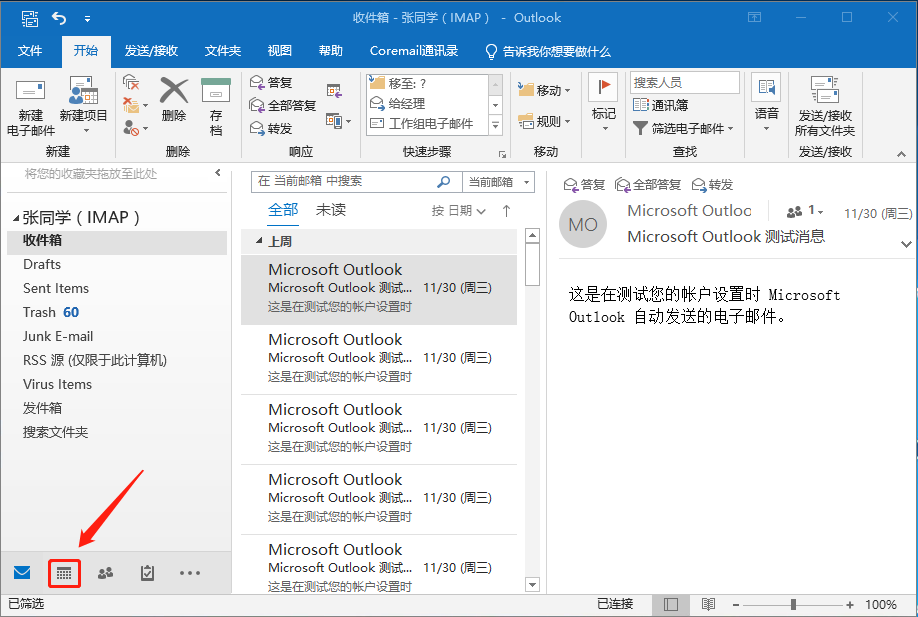Expand the quick steps gallery
This screenshot has width=918, height=617.
(x=495, y=125)
